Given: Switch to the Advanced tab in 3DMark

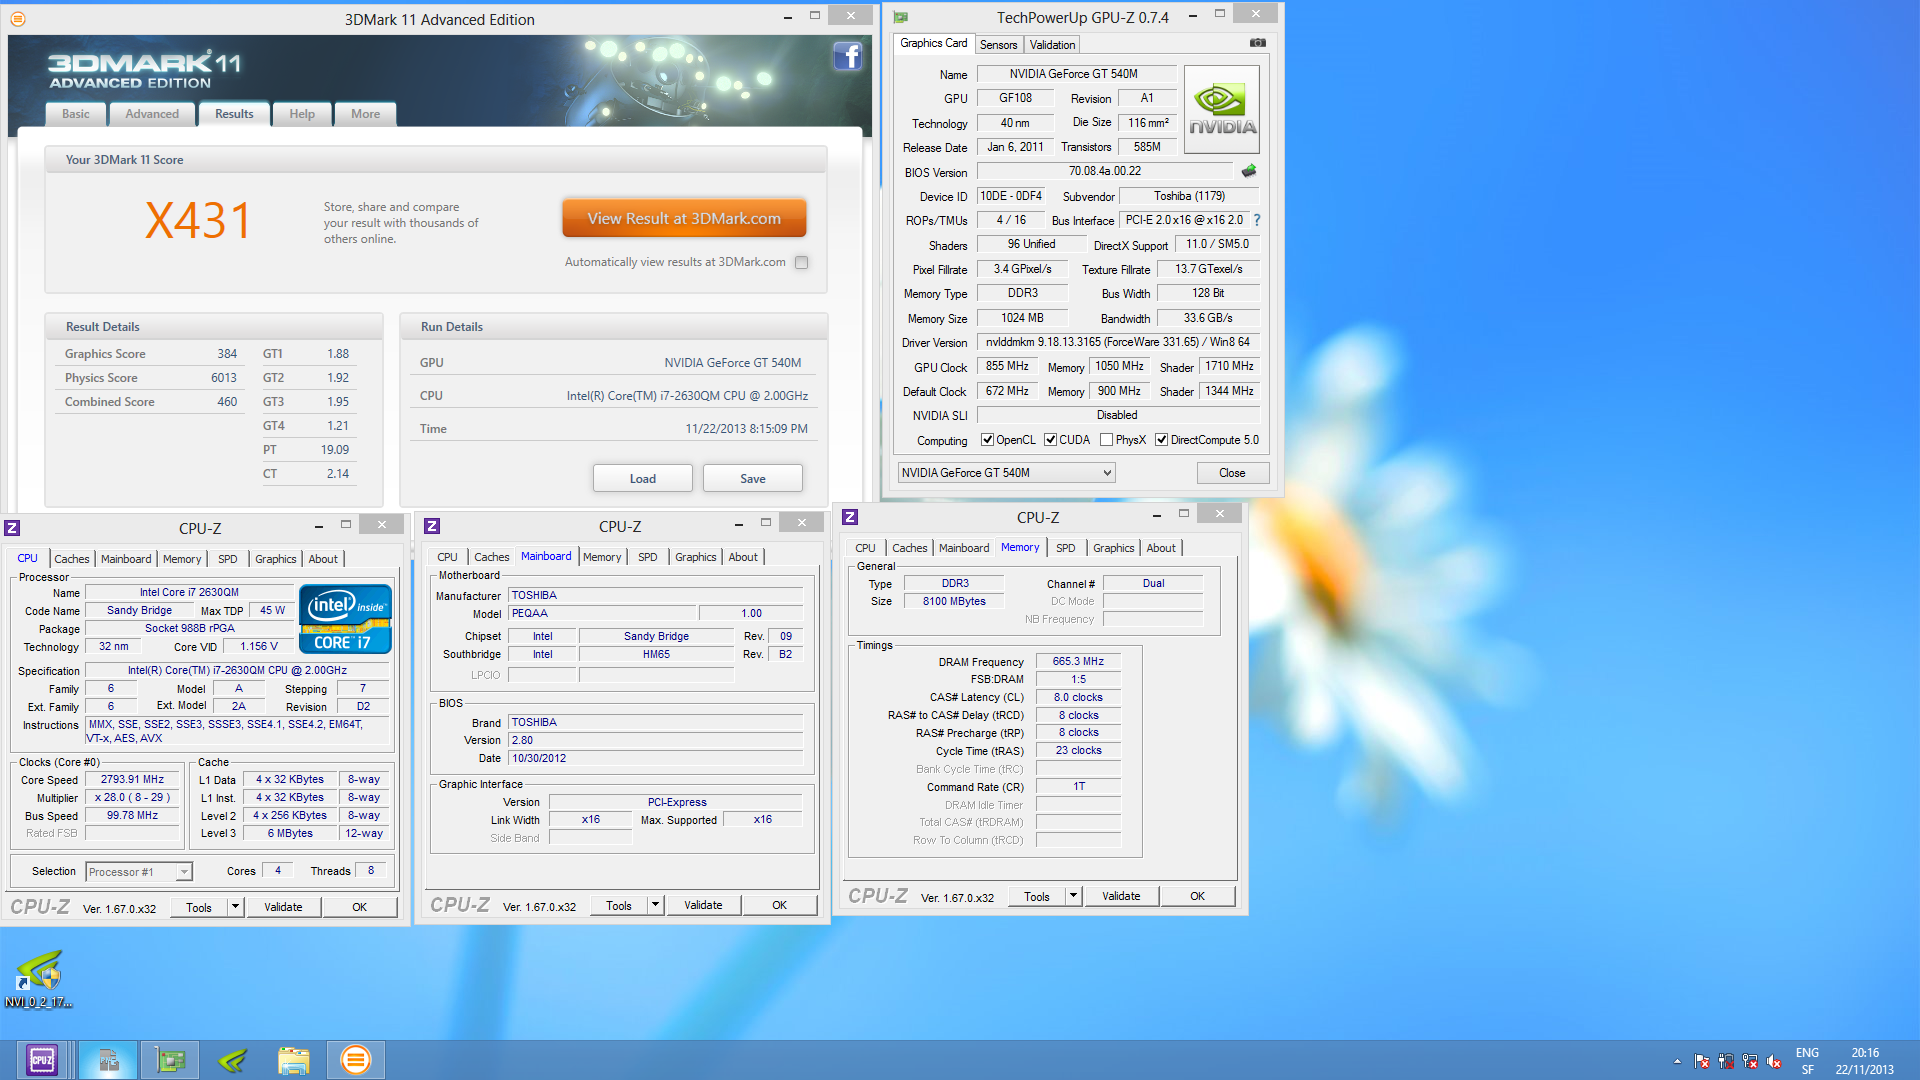Looking at the screenshot, I should tap(152, 114).
